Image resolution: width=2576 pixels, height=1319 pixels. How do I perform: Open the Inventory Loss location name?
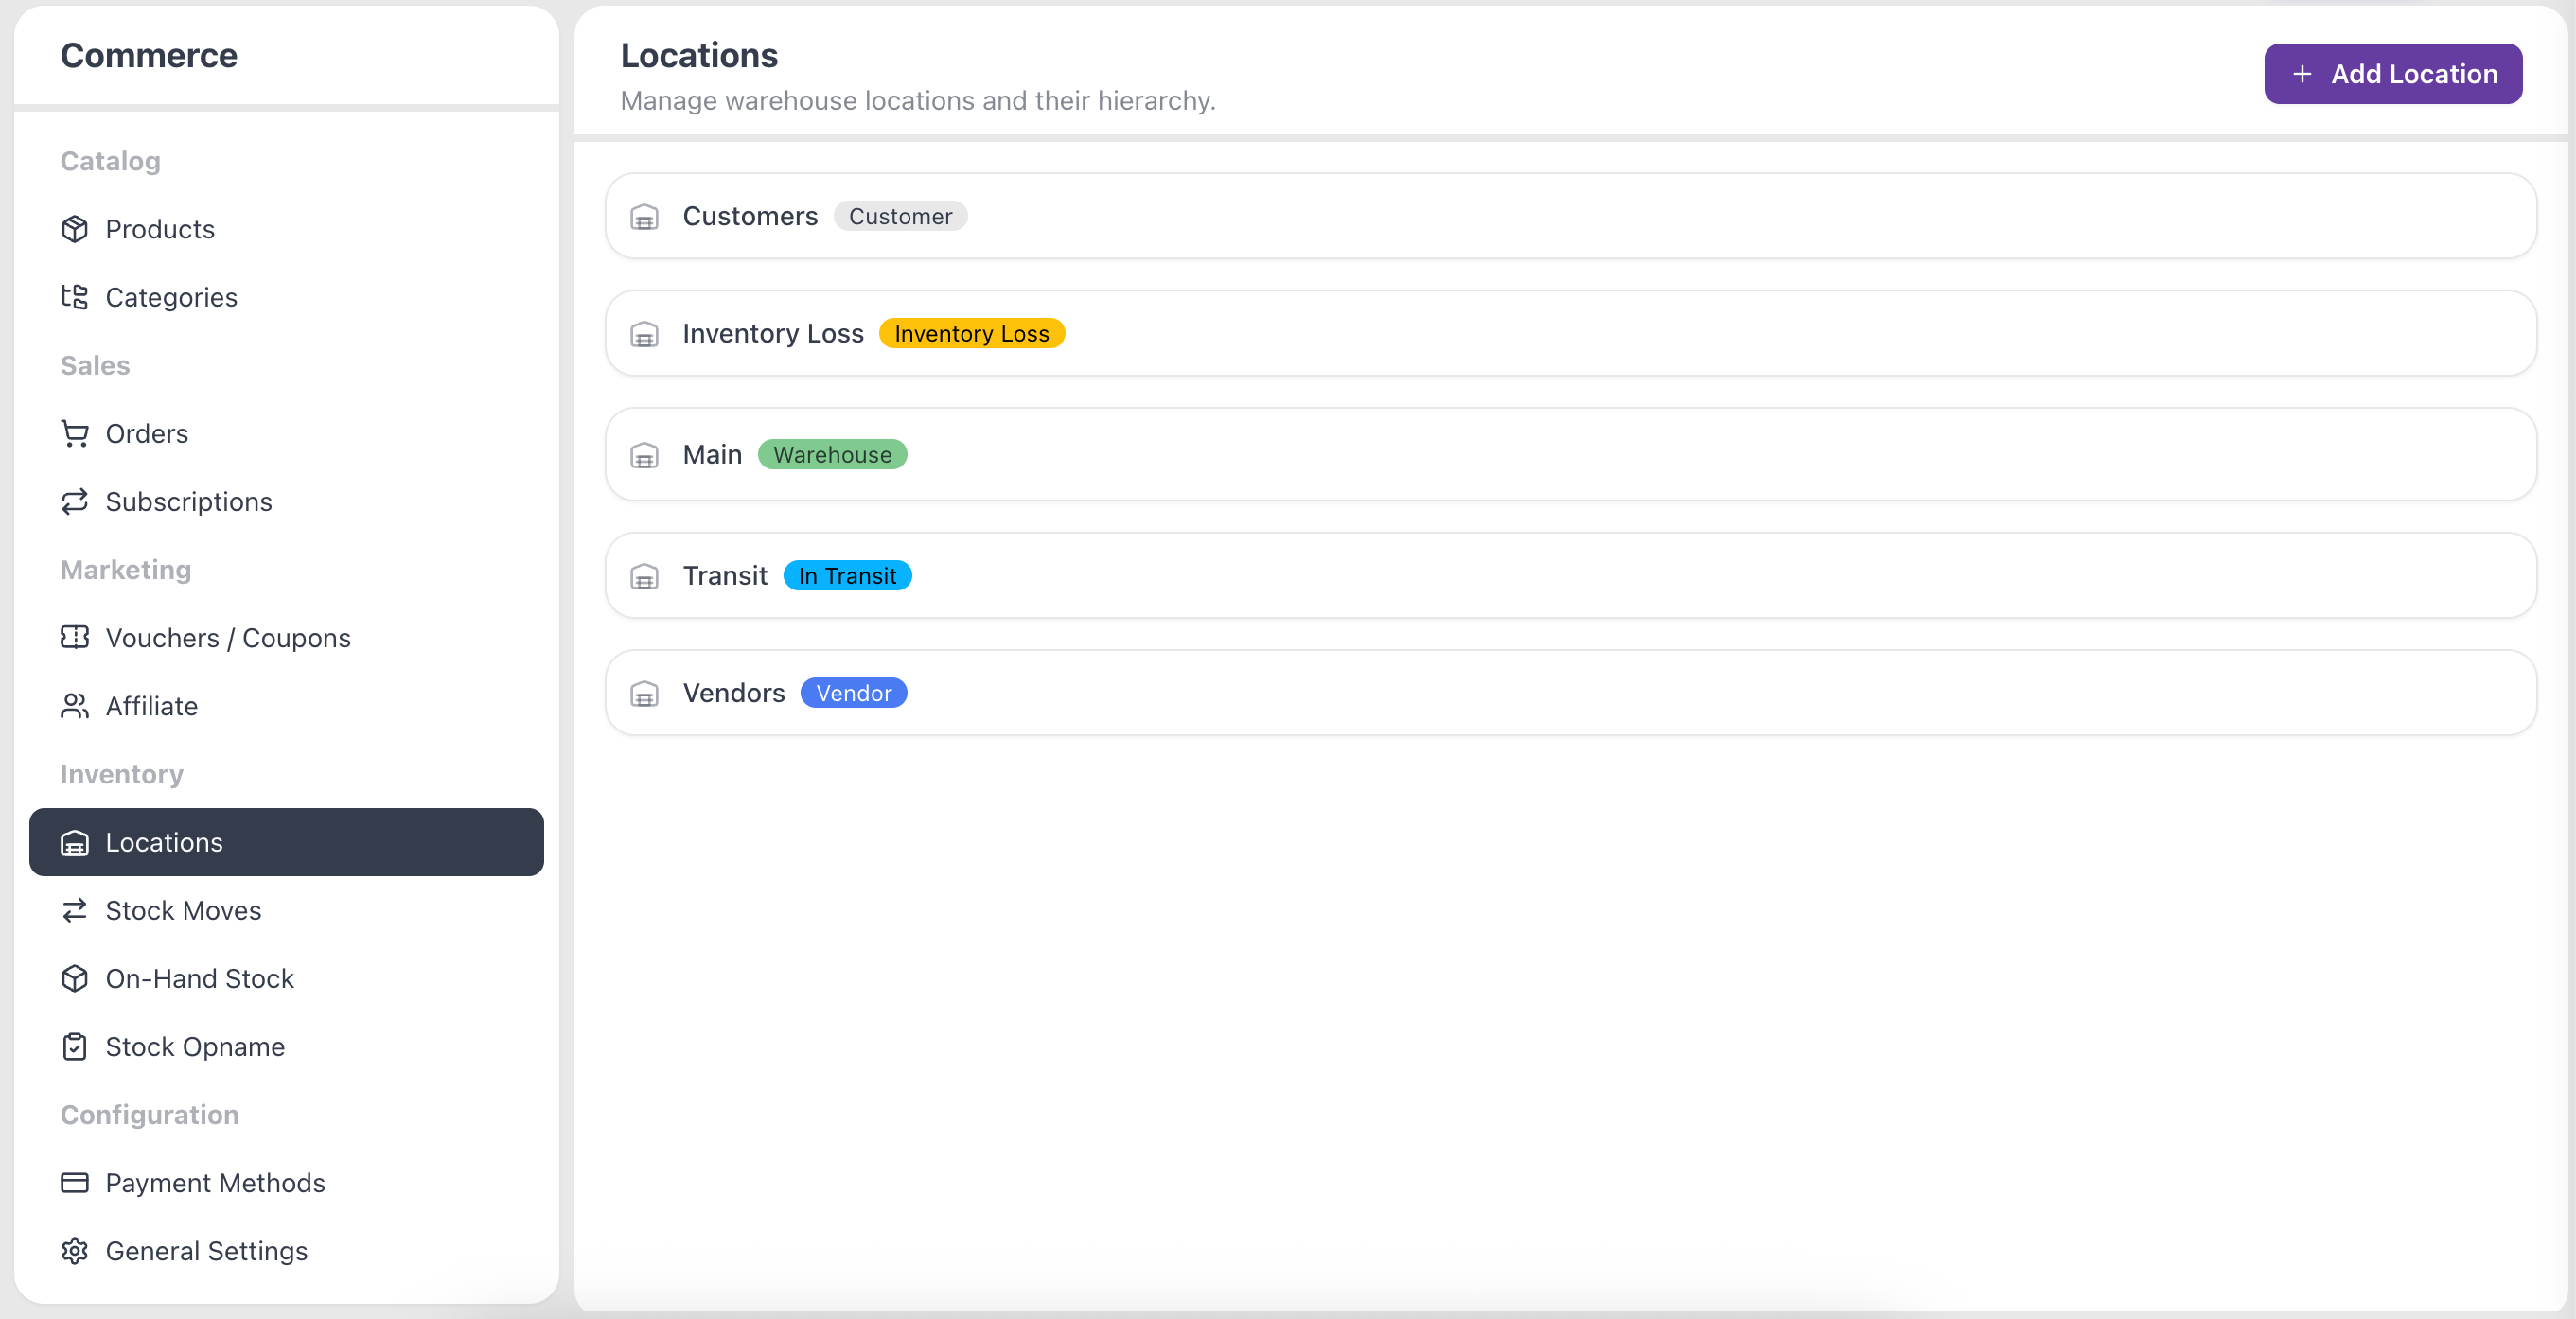click(773, 333)
